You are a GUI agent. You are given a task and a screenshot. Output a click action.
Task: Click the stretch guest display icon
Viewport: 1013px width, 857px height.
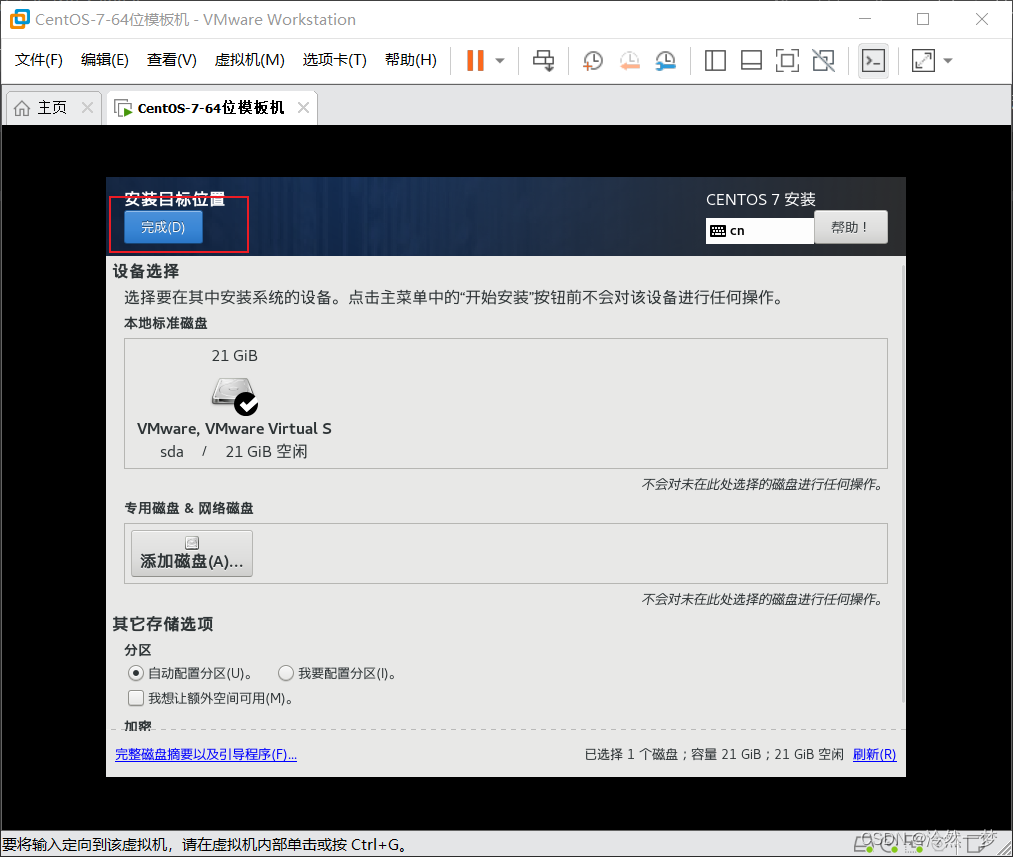tap(923, 61)
